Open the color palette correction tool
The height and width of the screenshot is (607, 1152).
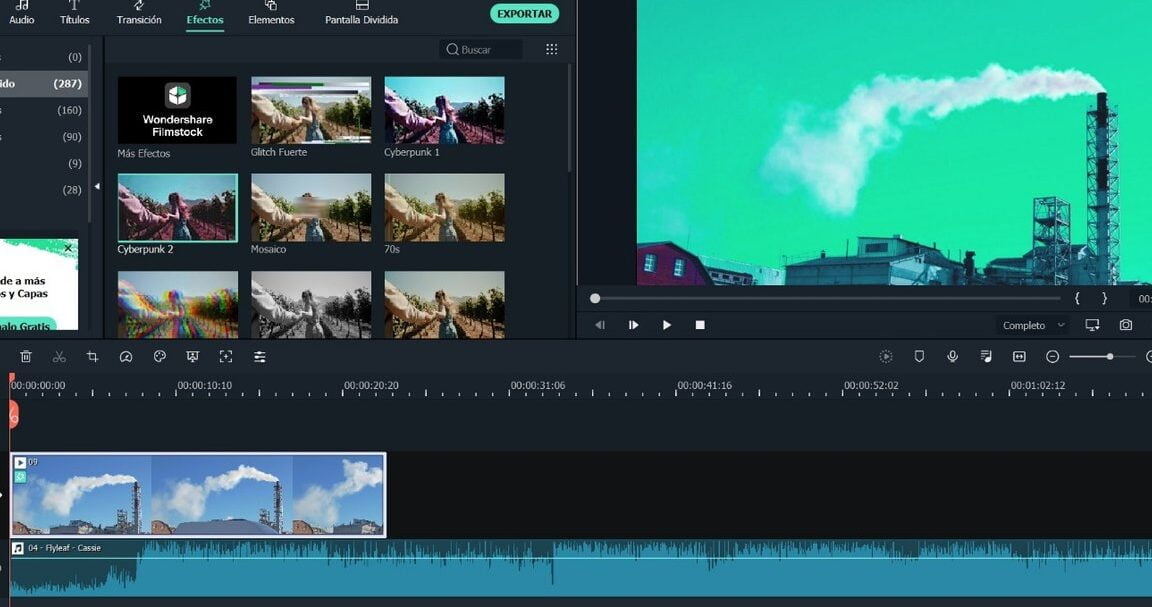159,357
